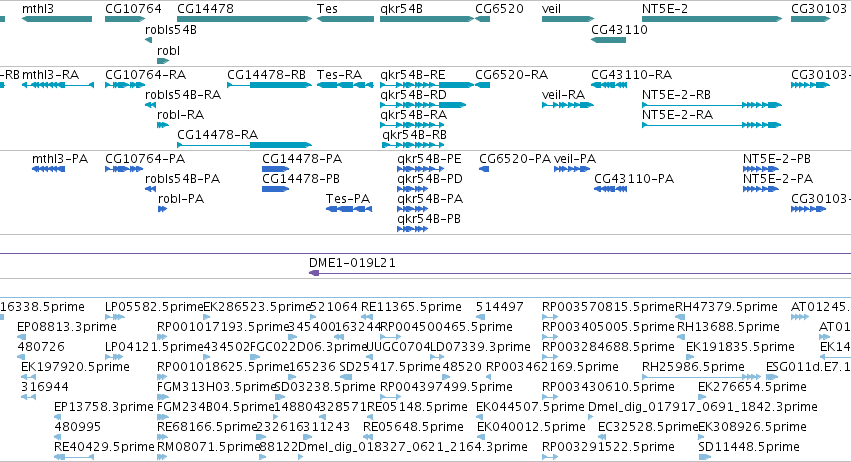This screenshot has width=851, height=462.
Task: Click the robl gene feature
Action: point(163,61)
